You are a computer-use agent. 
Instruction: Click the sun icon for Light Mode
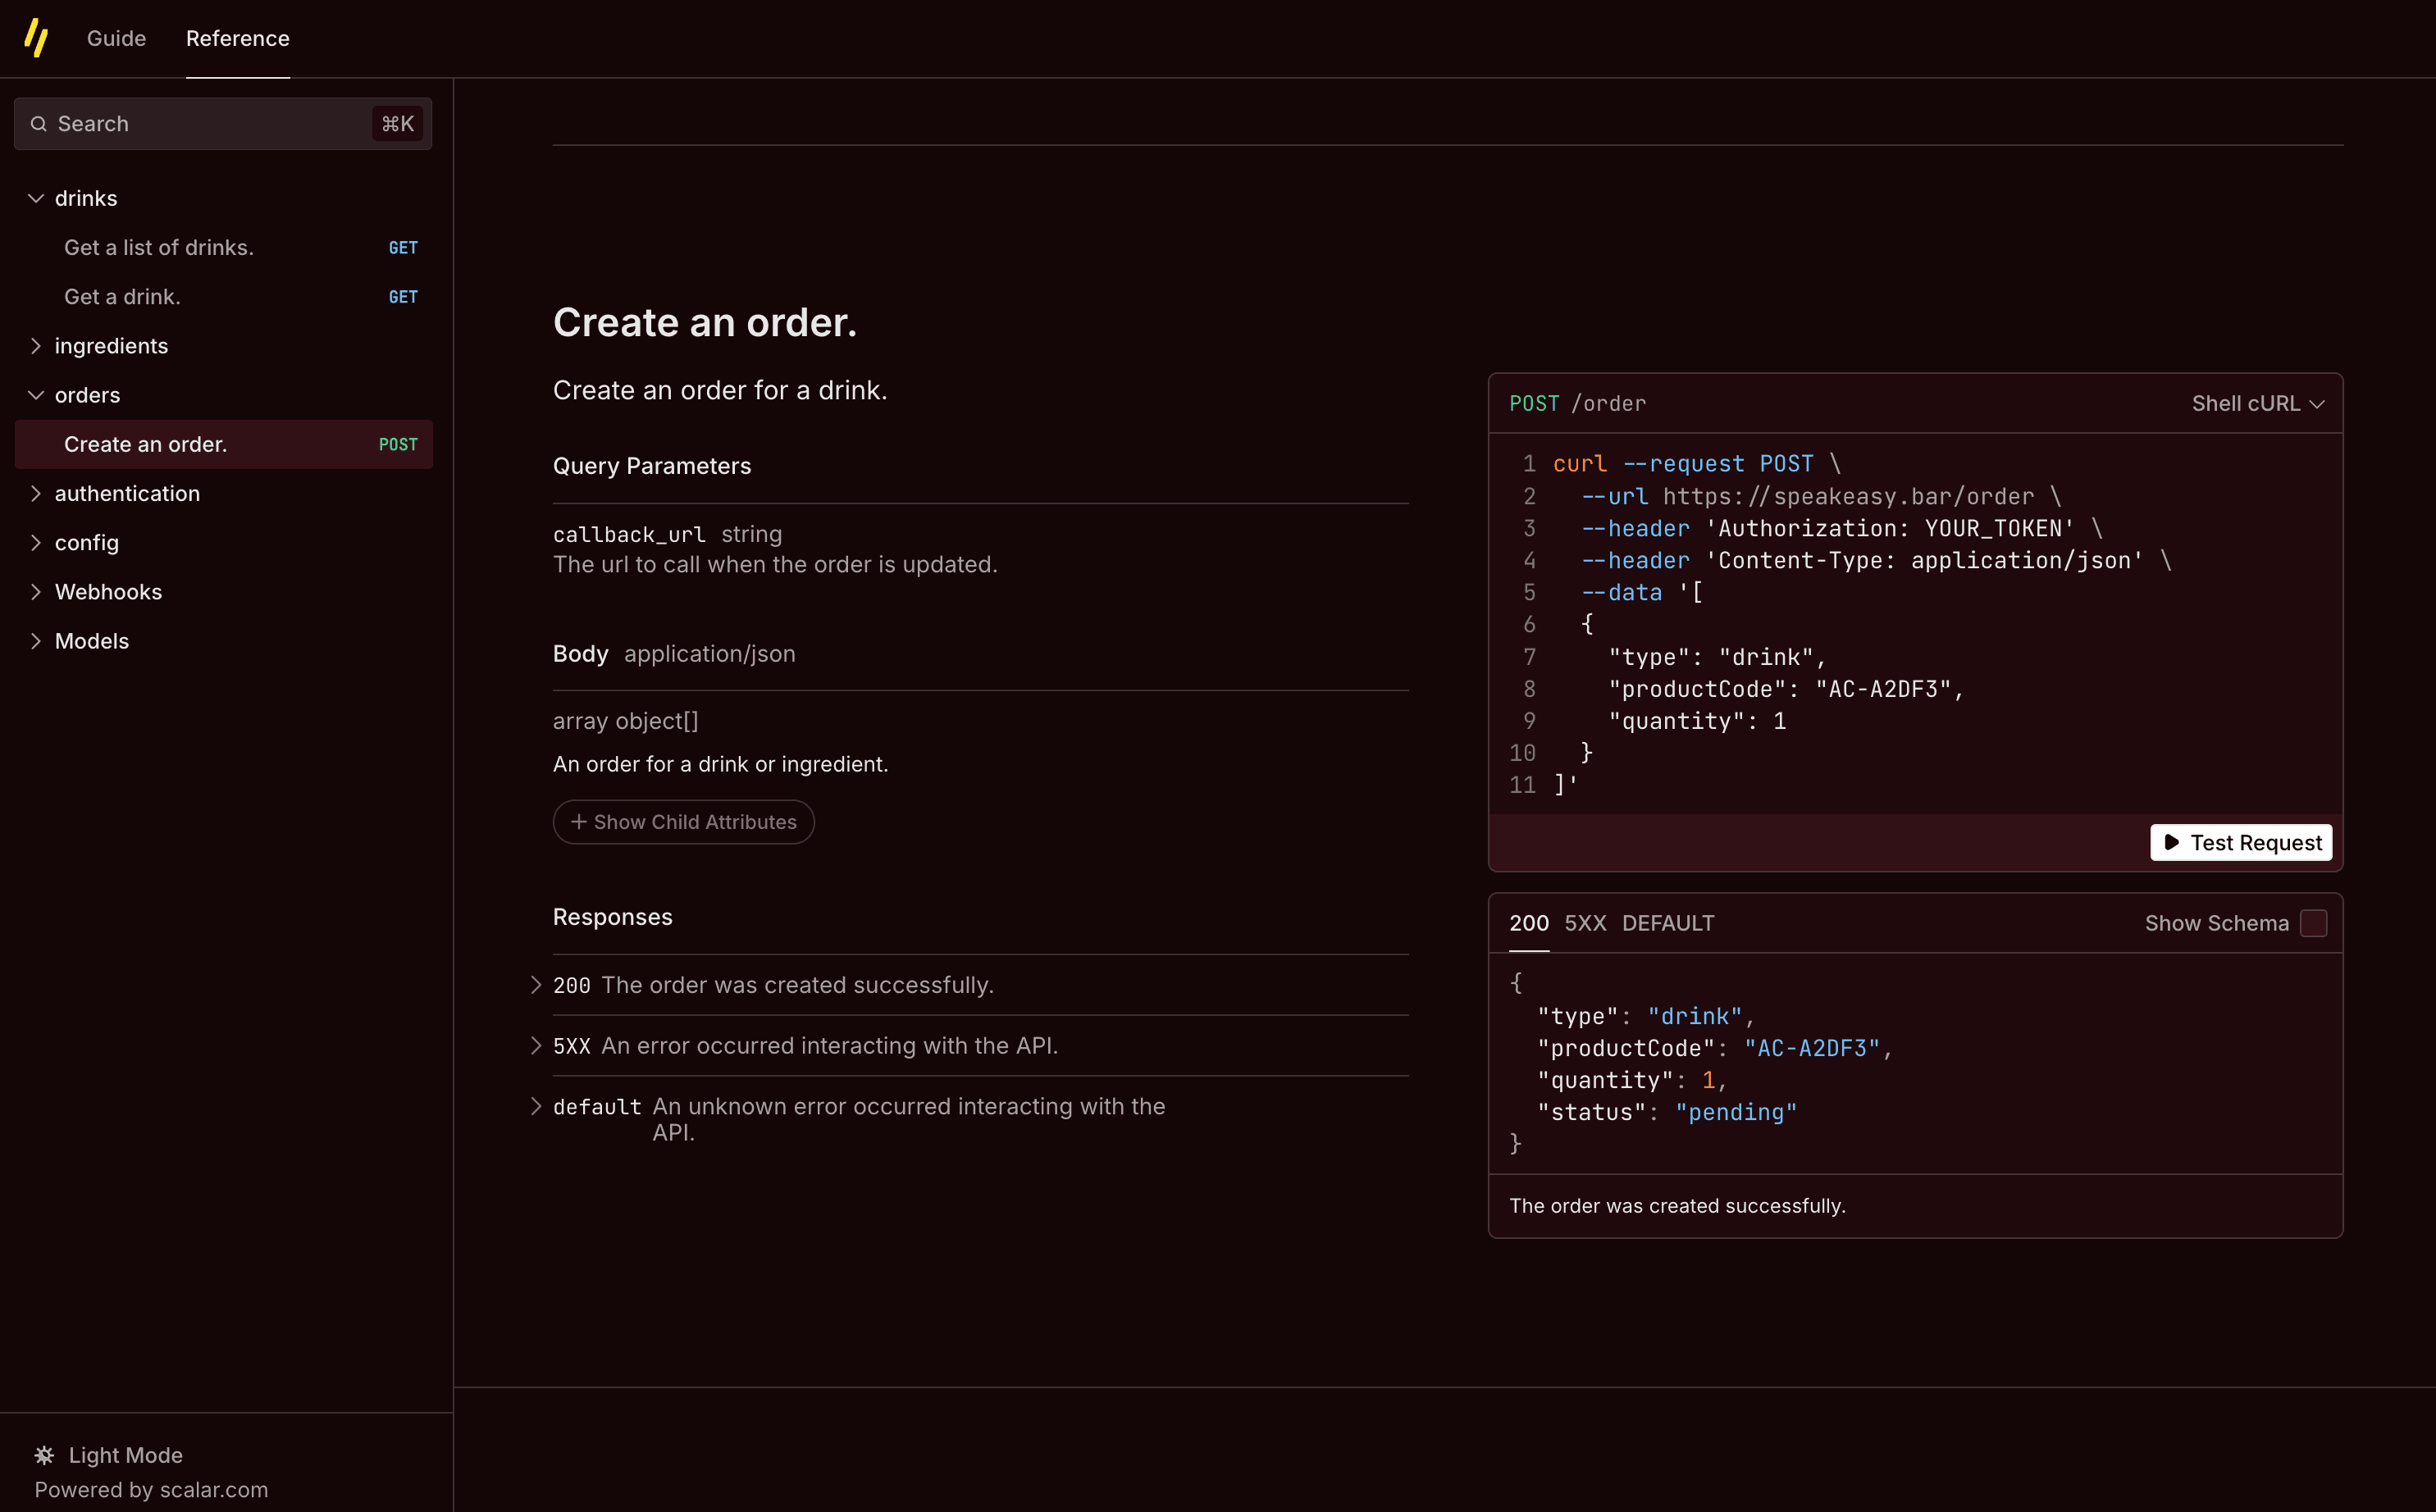click(x=44, y=1455)
